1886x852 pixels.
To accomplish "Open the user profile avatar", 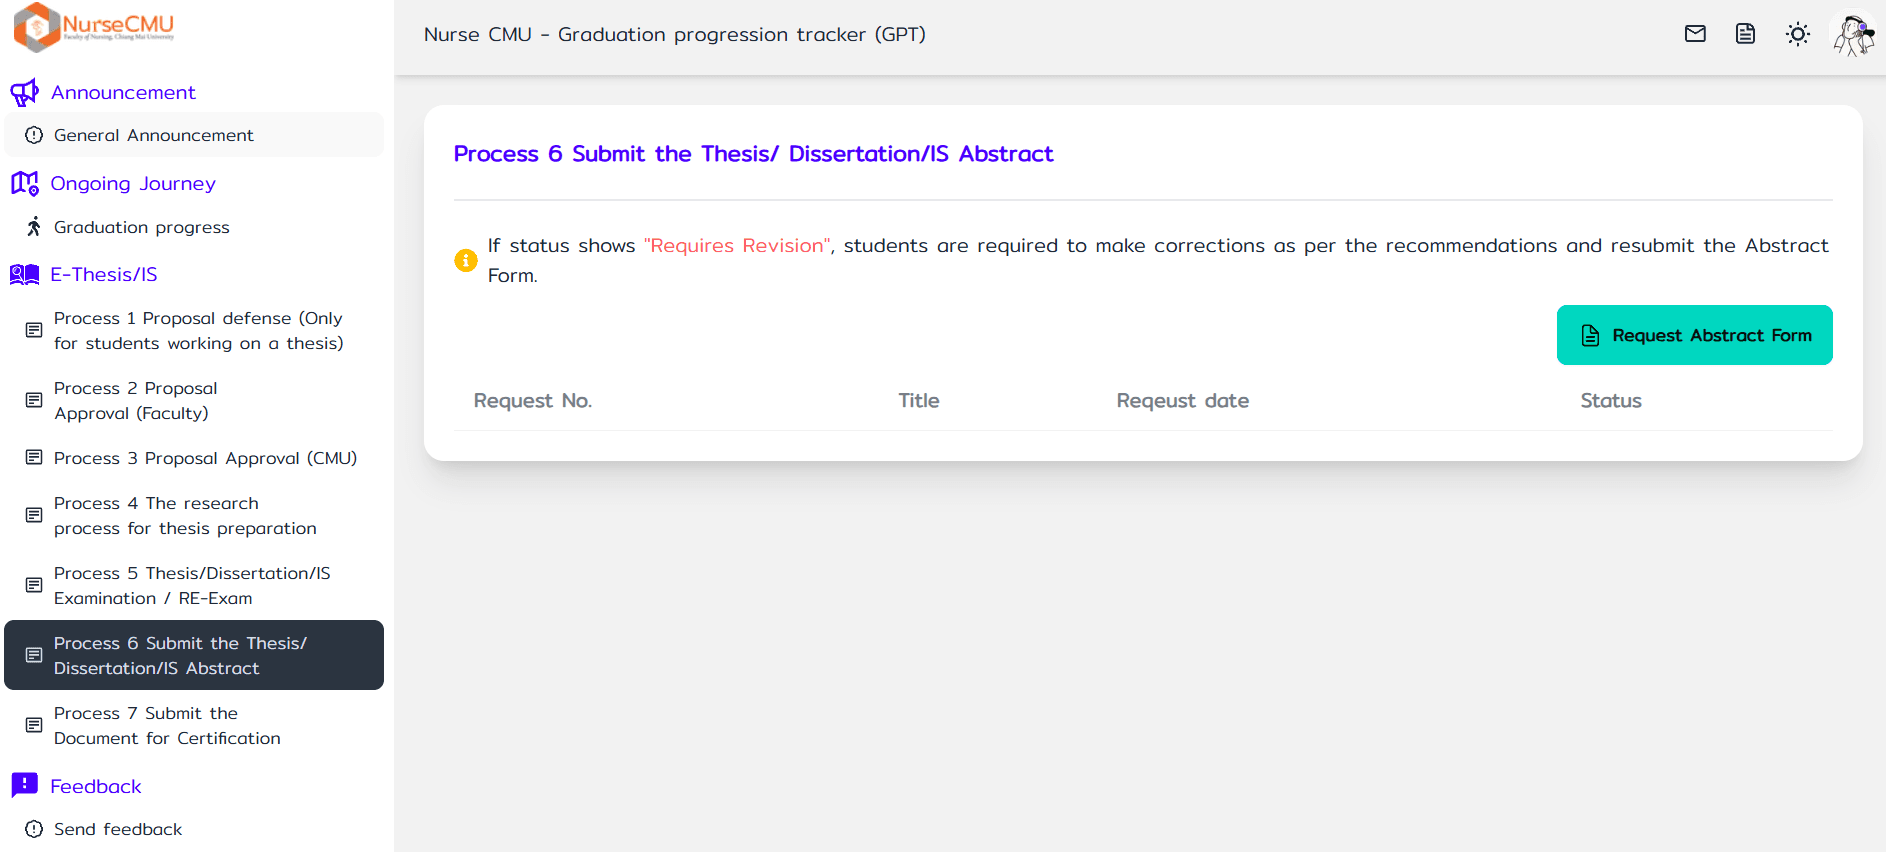I will coord(1853,35).
